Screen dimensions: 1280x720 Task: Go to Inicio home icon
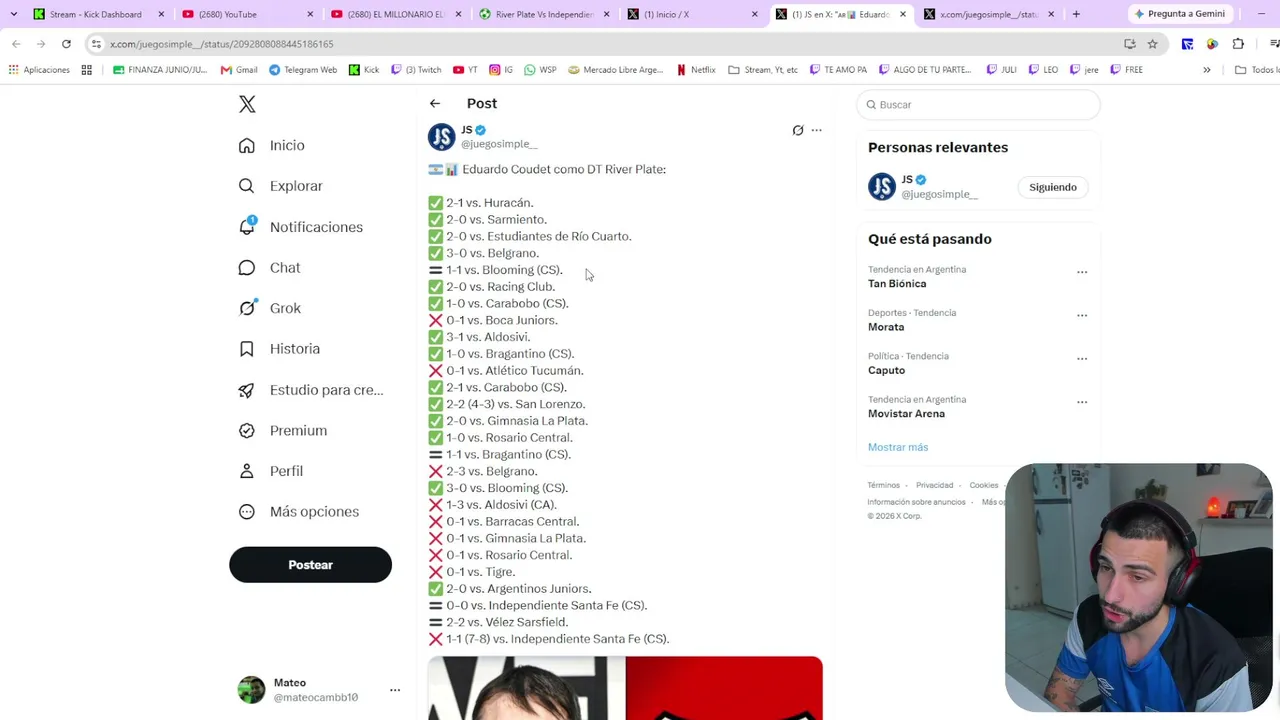(247, 145)
